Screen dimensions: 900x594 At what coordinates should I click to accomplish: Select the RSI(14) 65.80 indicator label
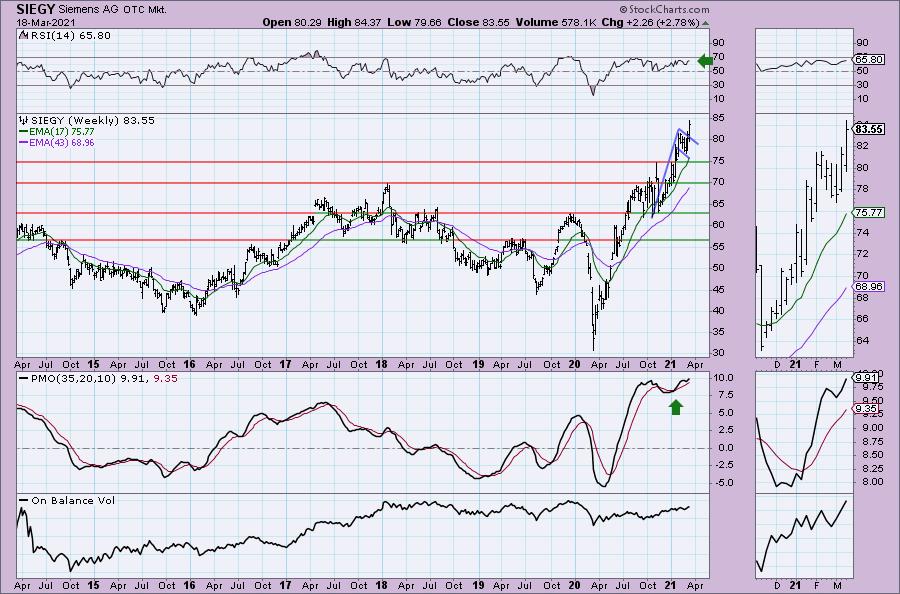click(69, 36)
